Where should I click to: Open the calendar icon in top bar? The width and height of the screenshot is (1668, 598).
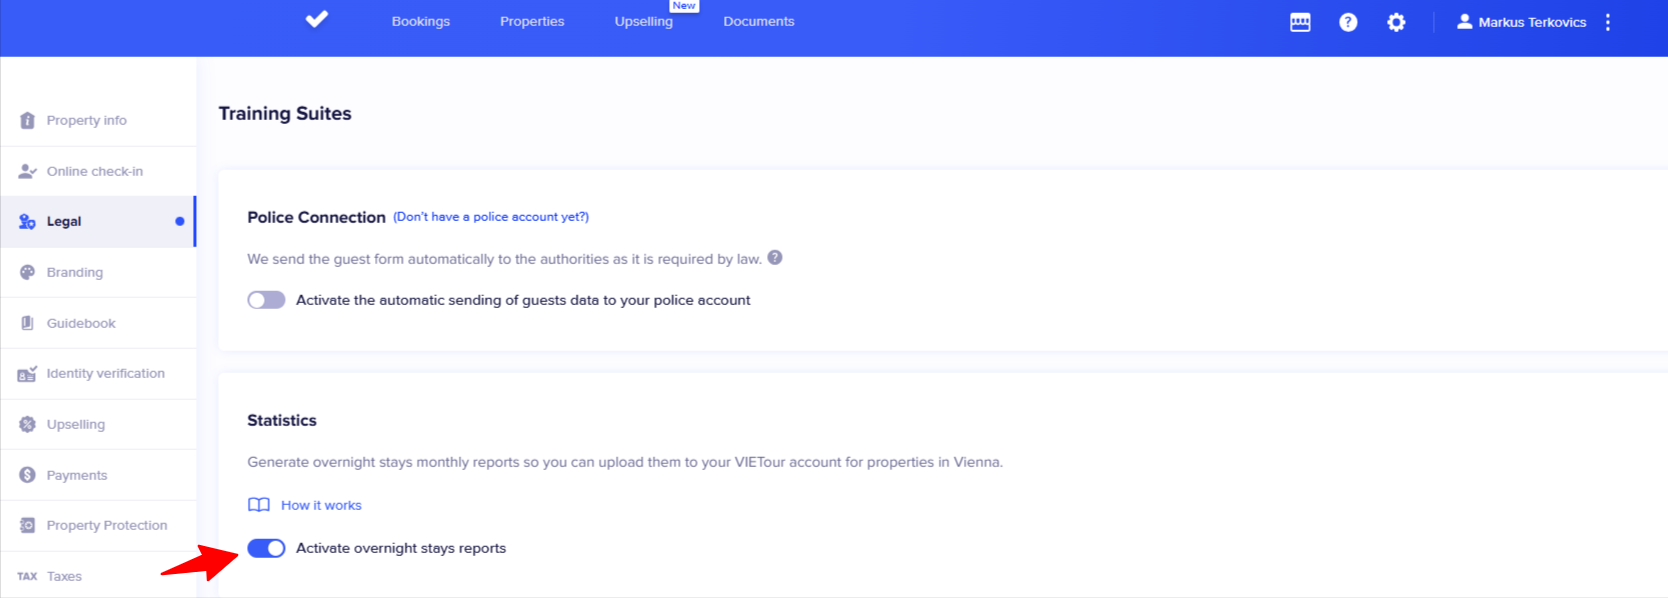pyautogui.click(x=1300, y=22)
